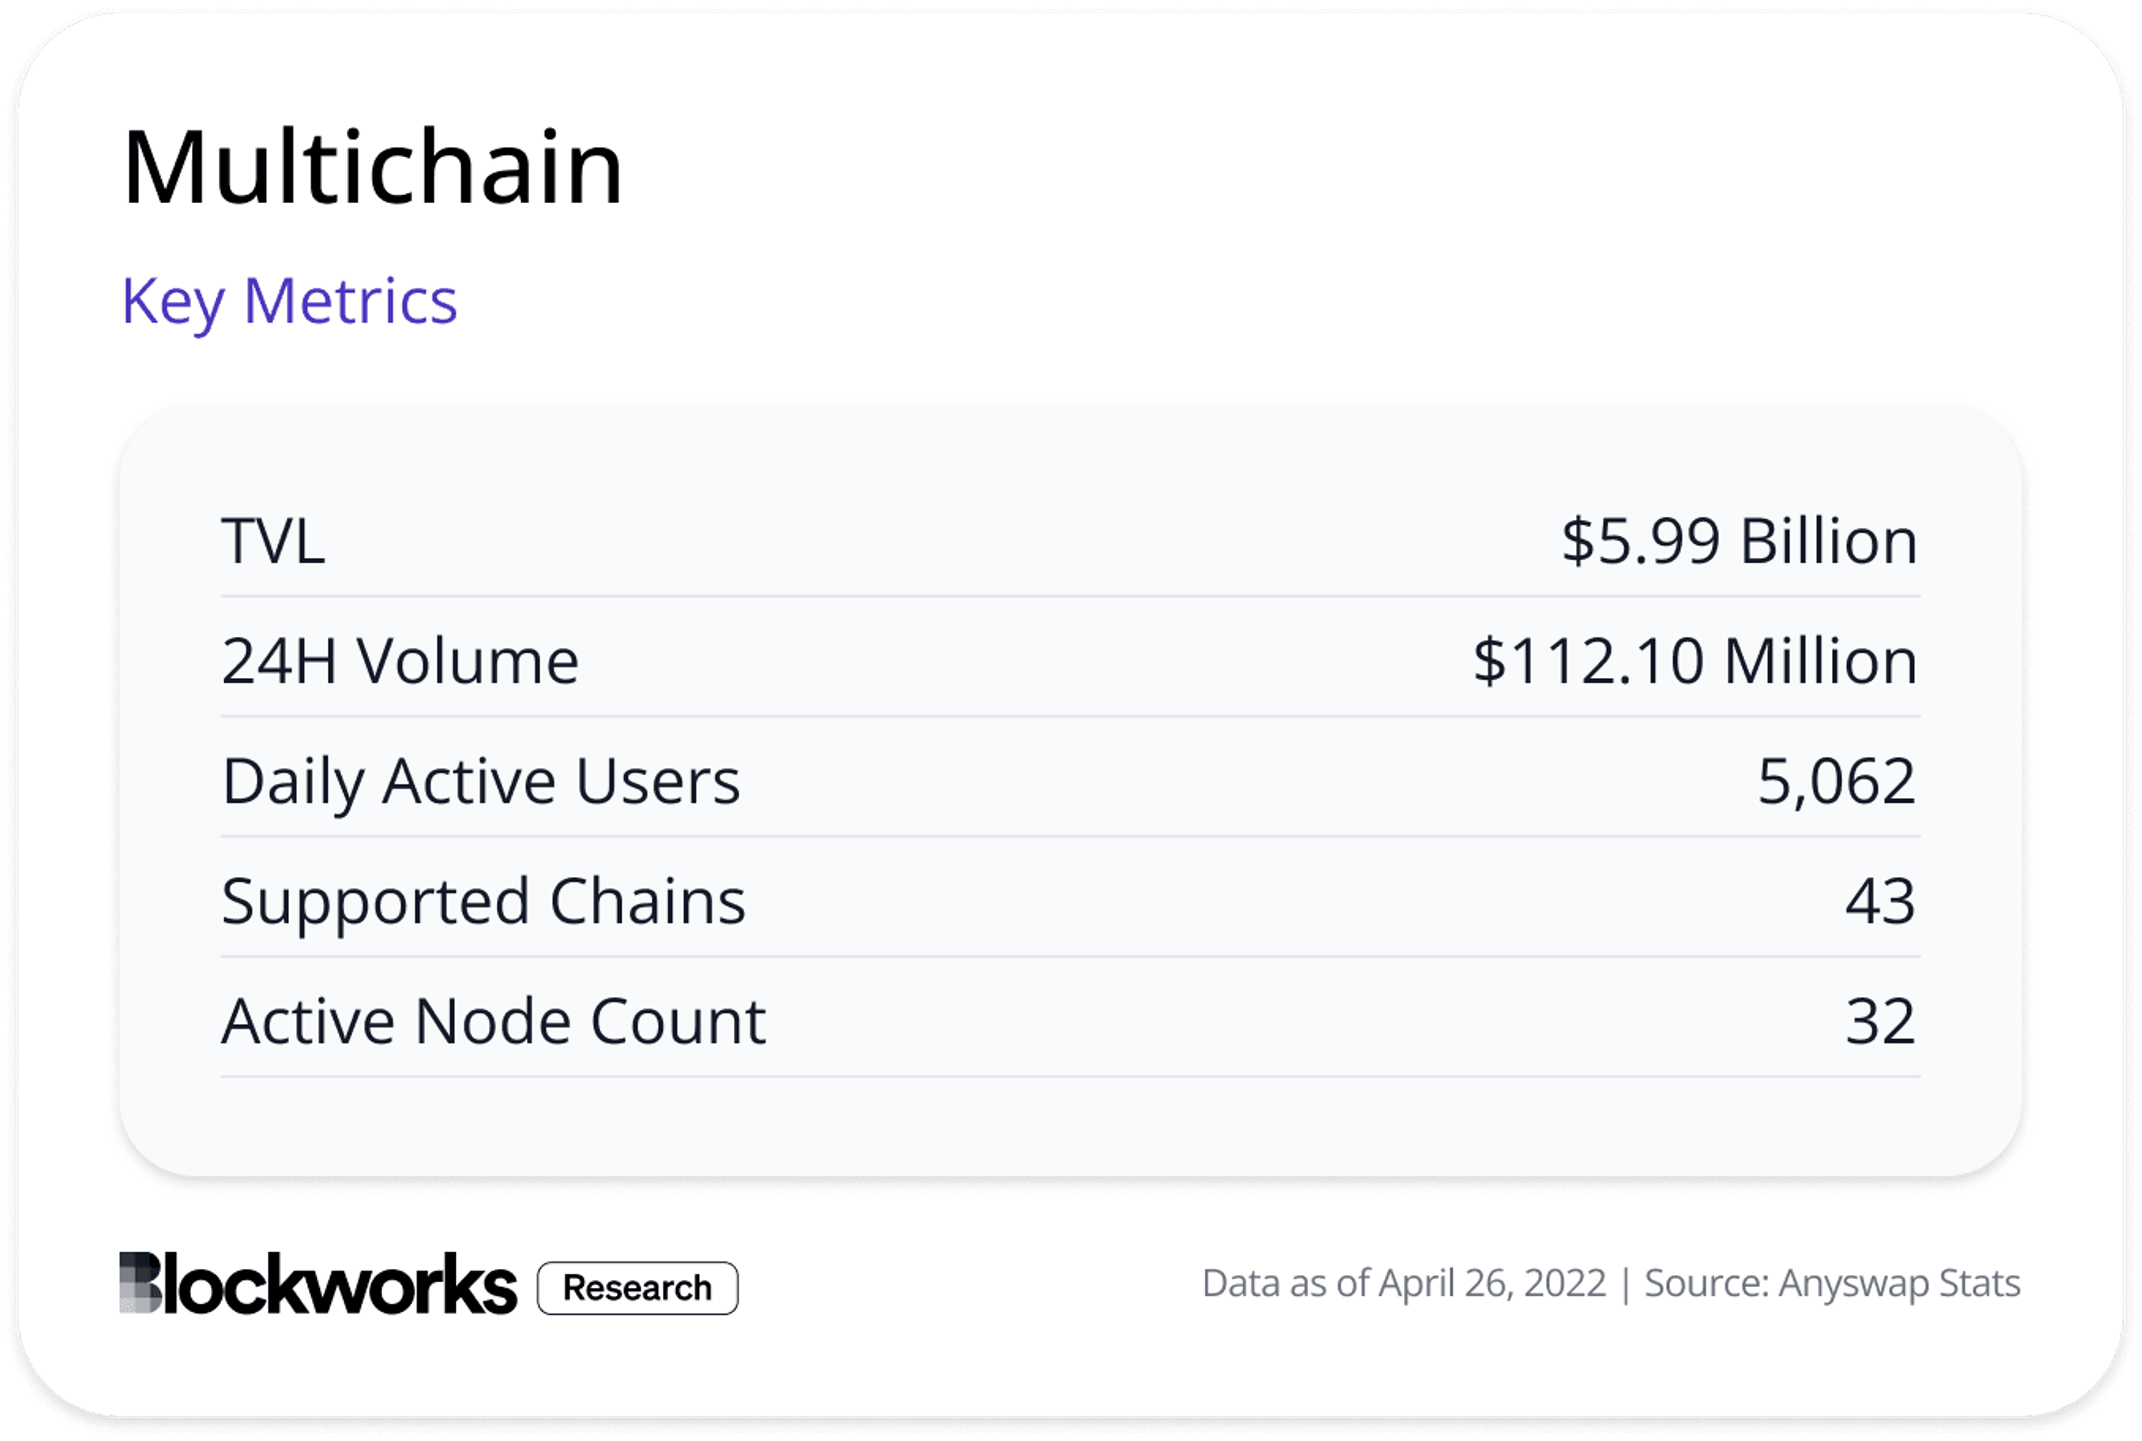This screenshot has height=1441, width=2142.
Task: Click the divider under Active Node Count
Action: [x=1070, y=1076]
